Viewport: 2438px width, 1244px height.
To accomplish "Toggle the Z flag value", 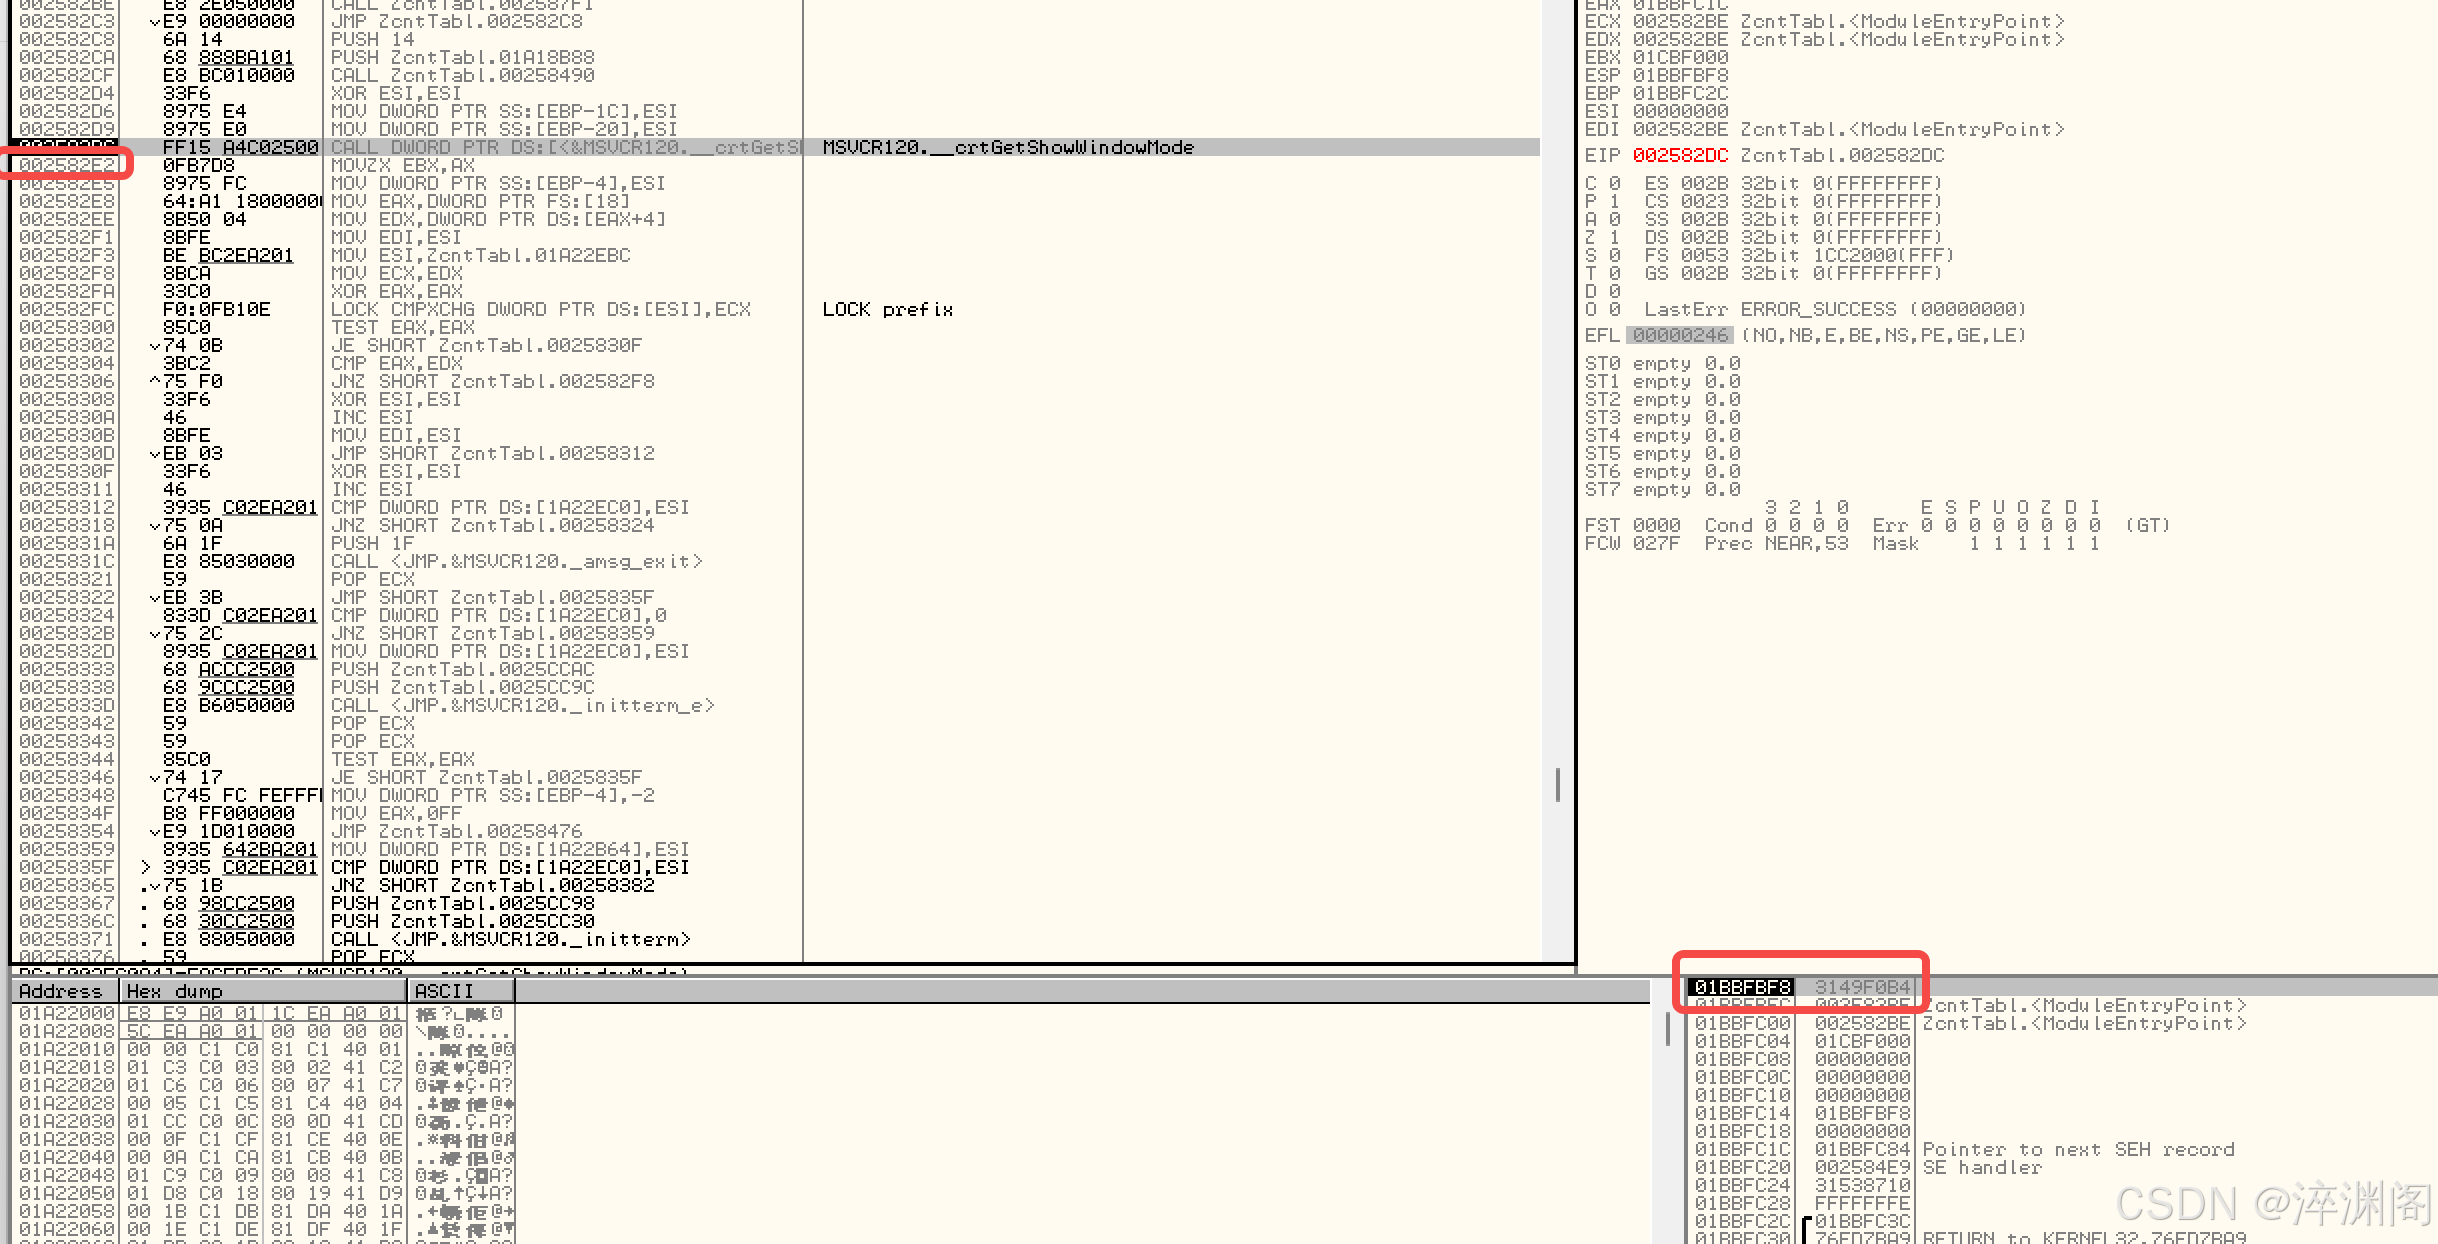I will (x=1615, y=237).
